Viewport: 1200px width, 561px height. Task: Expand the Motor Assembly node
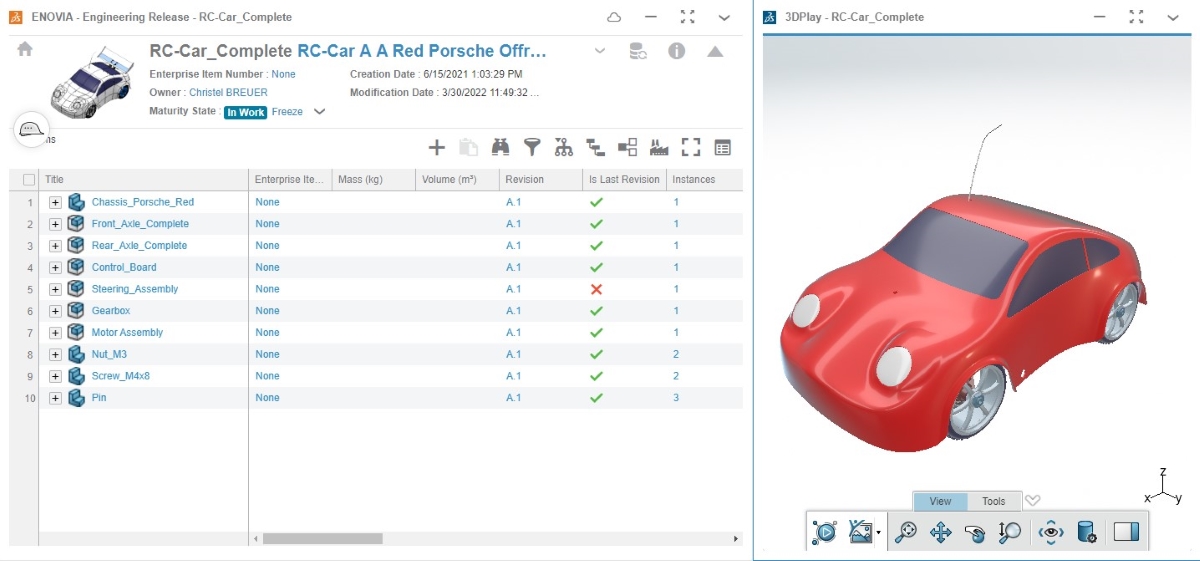55,333
